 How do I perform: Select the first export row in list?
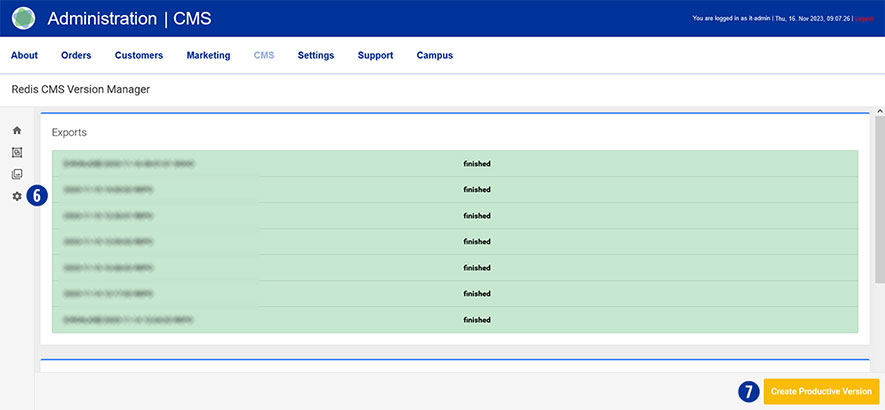455,163
